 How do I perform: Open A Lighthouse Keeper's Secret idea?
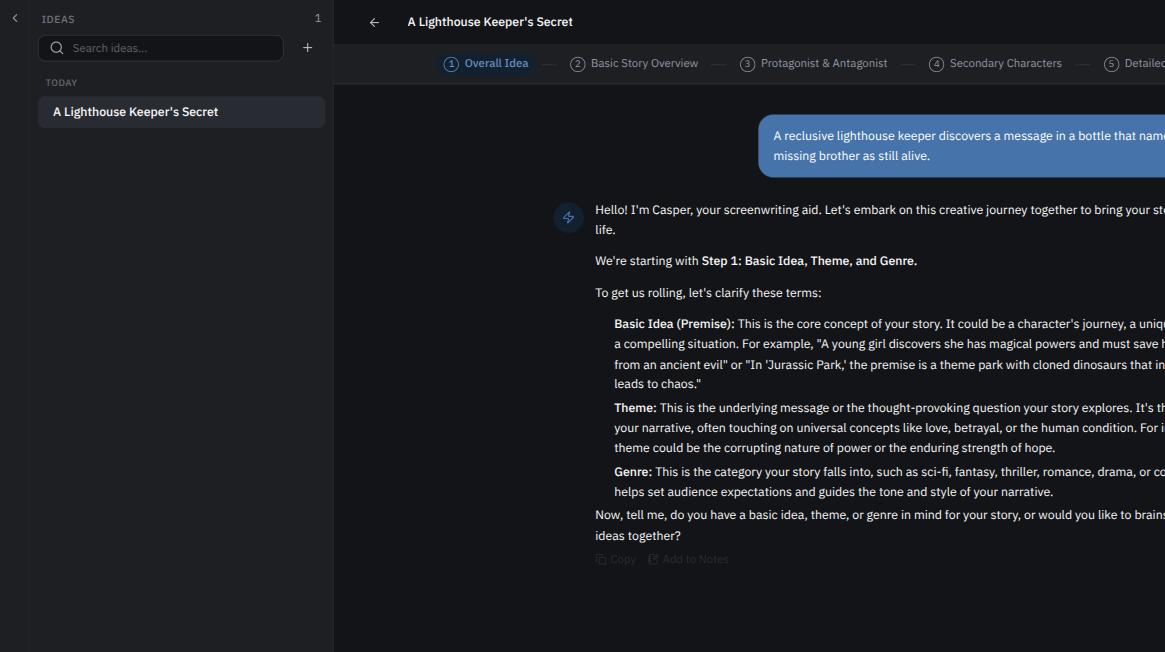(x=181, y=112)
